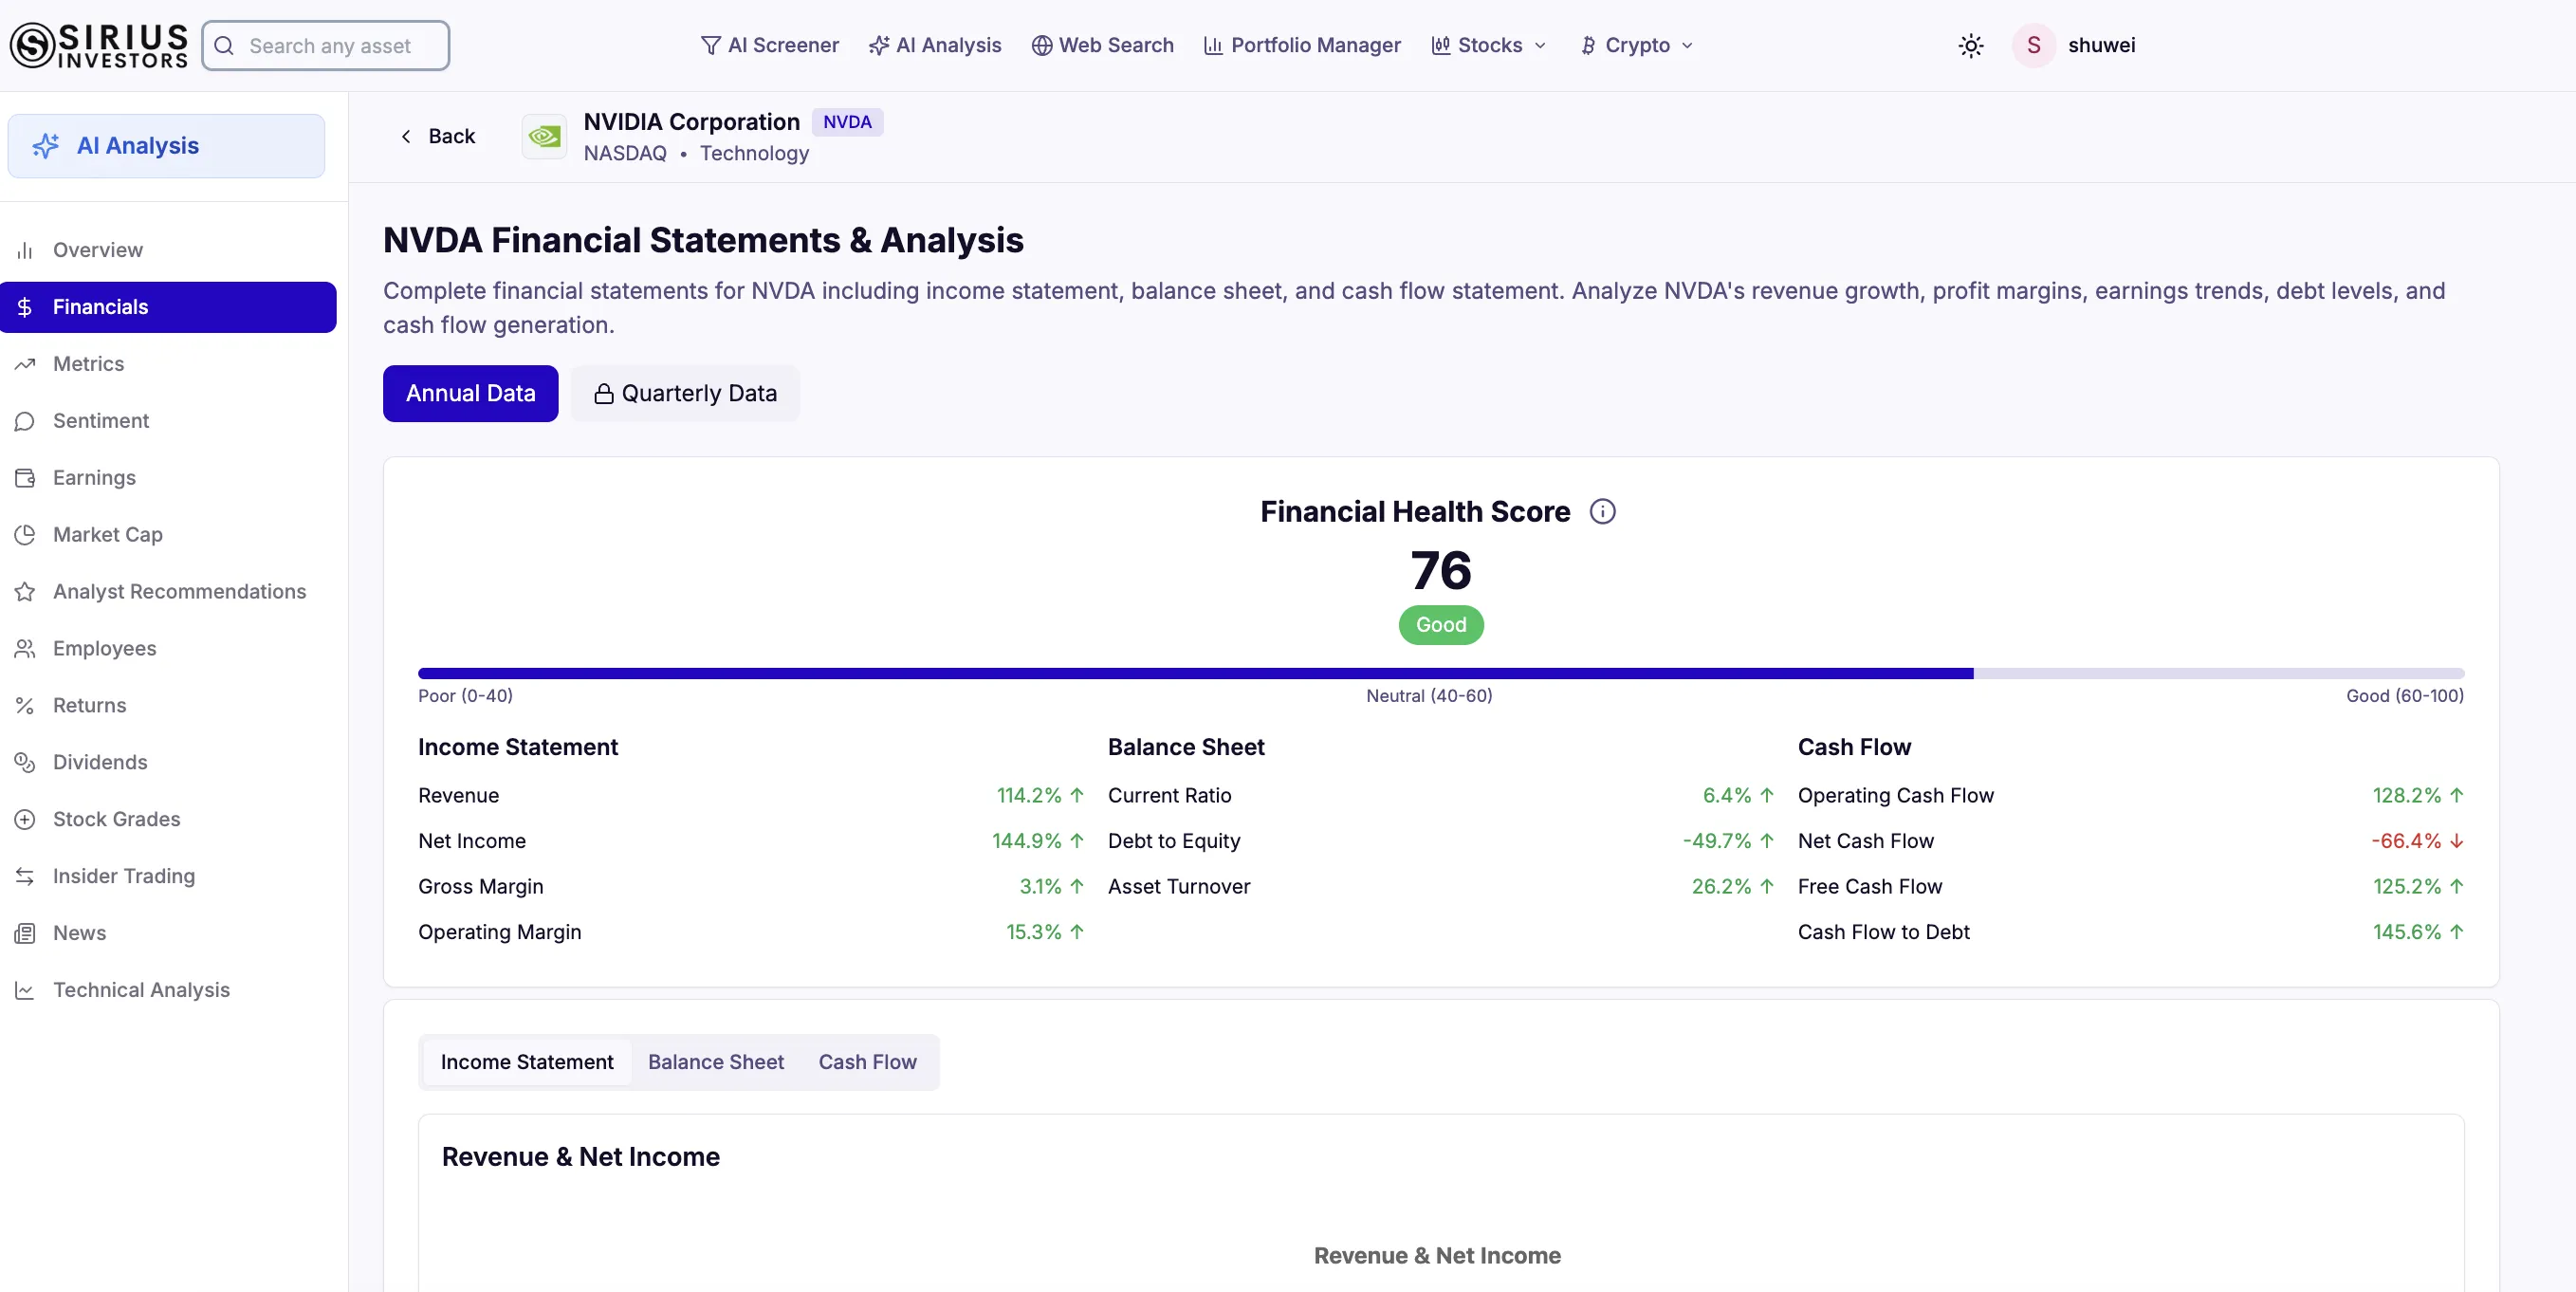Image resolution: width=2576 pixels, height=1292 pixels.
Task: Open Stock Grades in the sidebar
Action: coord(116,819)
